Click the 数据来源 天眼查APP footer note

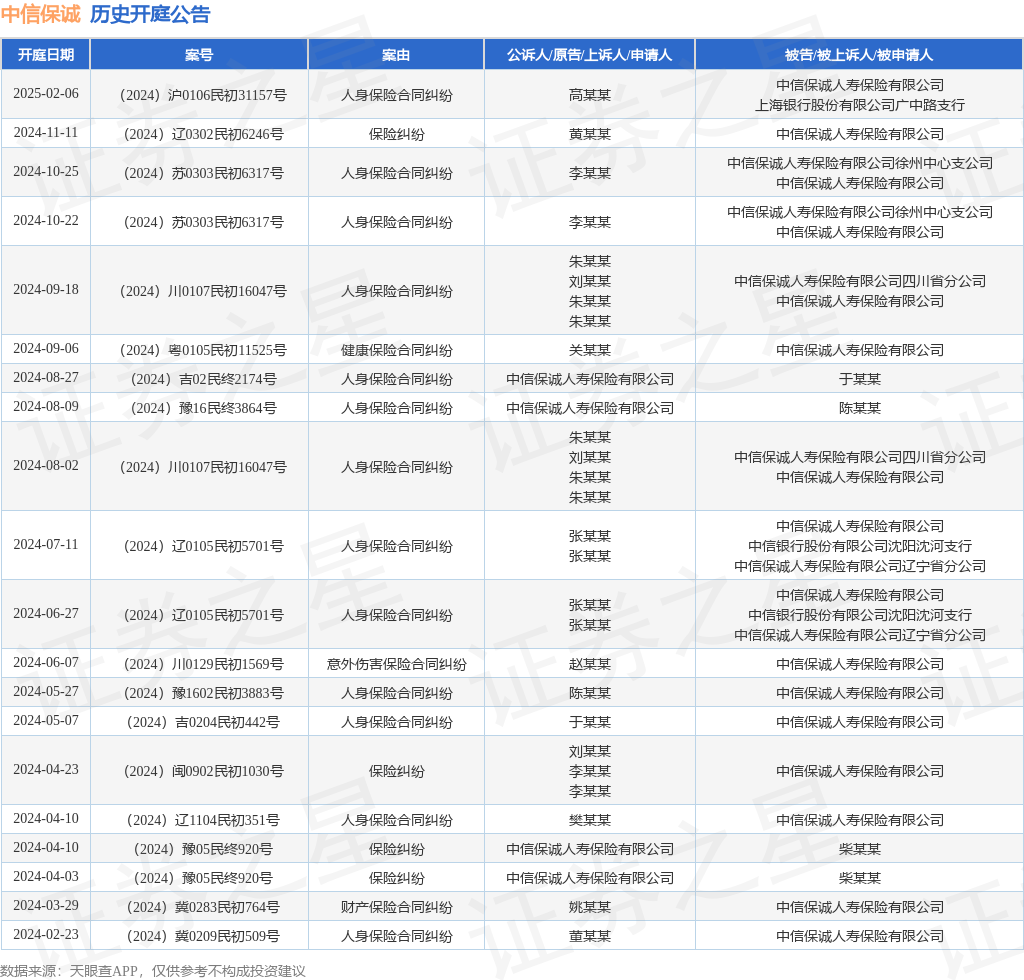pos(153,971)
